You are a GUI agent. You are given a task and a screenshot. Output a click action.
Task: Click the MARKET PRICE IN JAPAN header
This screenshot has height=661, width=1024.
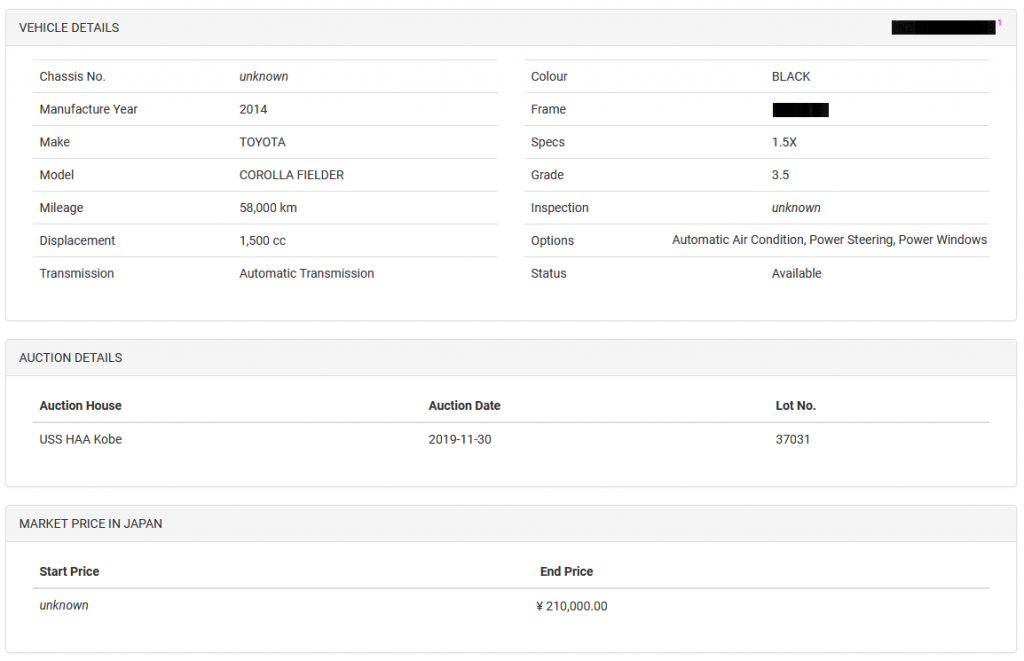pos(90,524)
